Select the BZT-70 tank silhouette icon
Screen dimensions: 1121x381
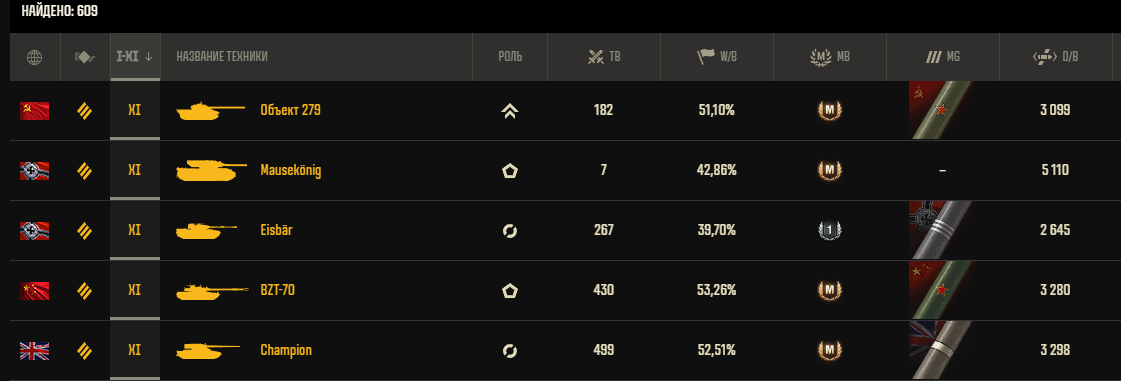click(212, 291)
